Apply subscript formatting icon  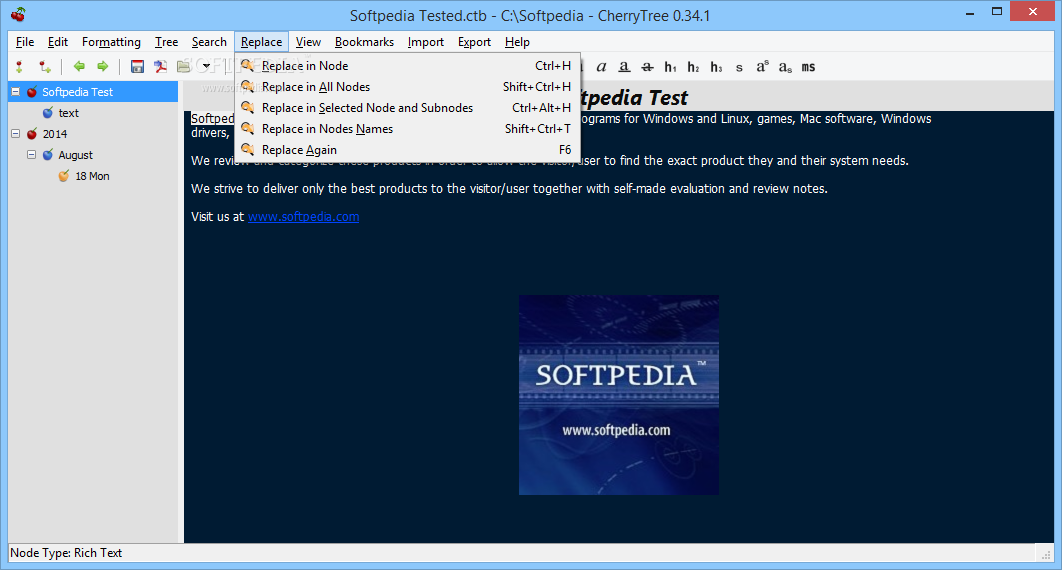(786, 66)
